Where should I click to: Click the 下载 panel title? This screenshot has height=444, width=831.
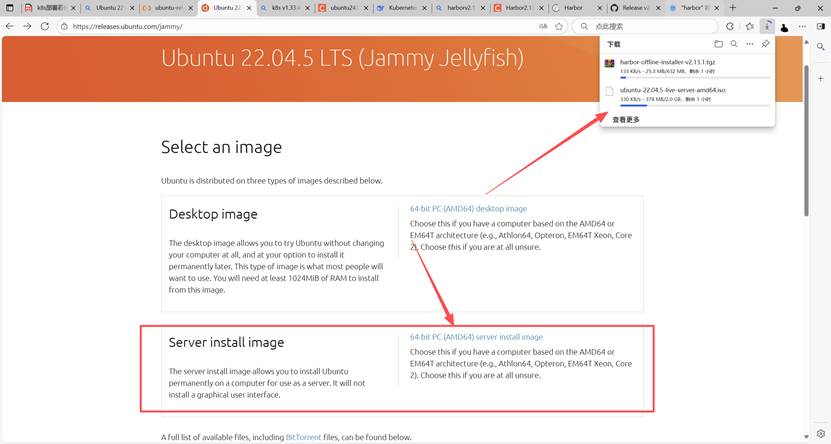[x=614, y=44]
